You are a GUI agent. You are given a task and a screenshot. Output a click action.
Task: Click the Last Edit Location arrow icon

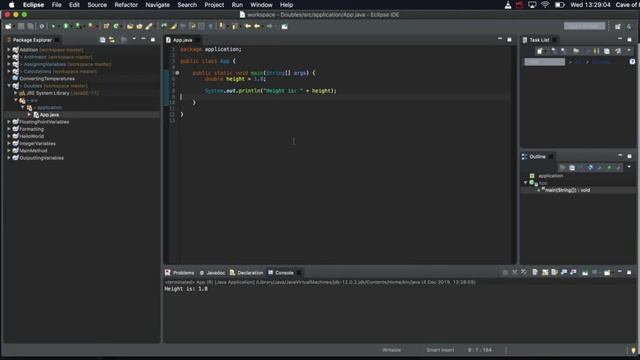pos(247,26)
